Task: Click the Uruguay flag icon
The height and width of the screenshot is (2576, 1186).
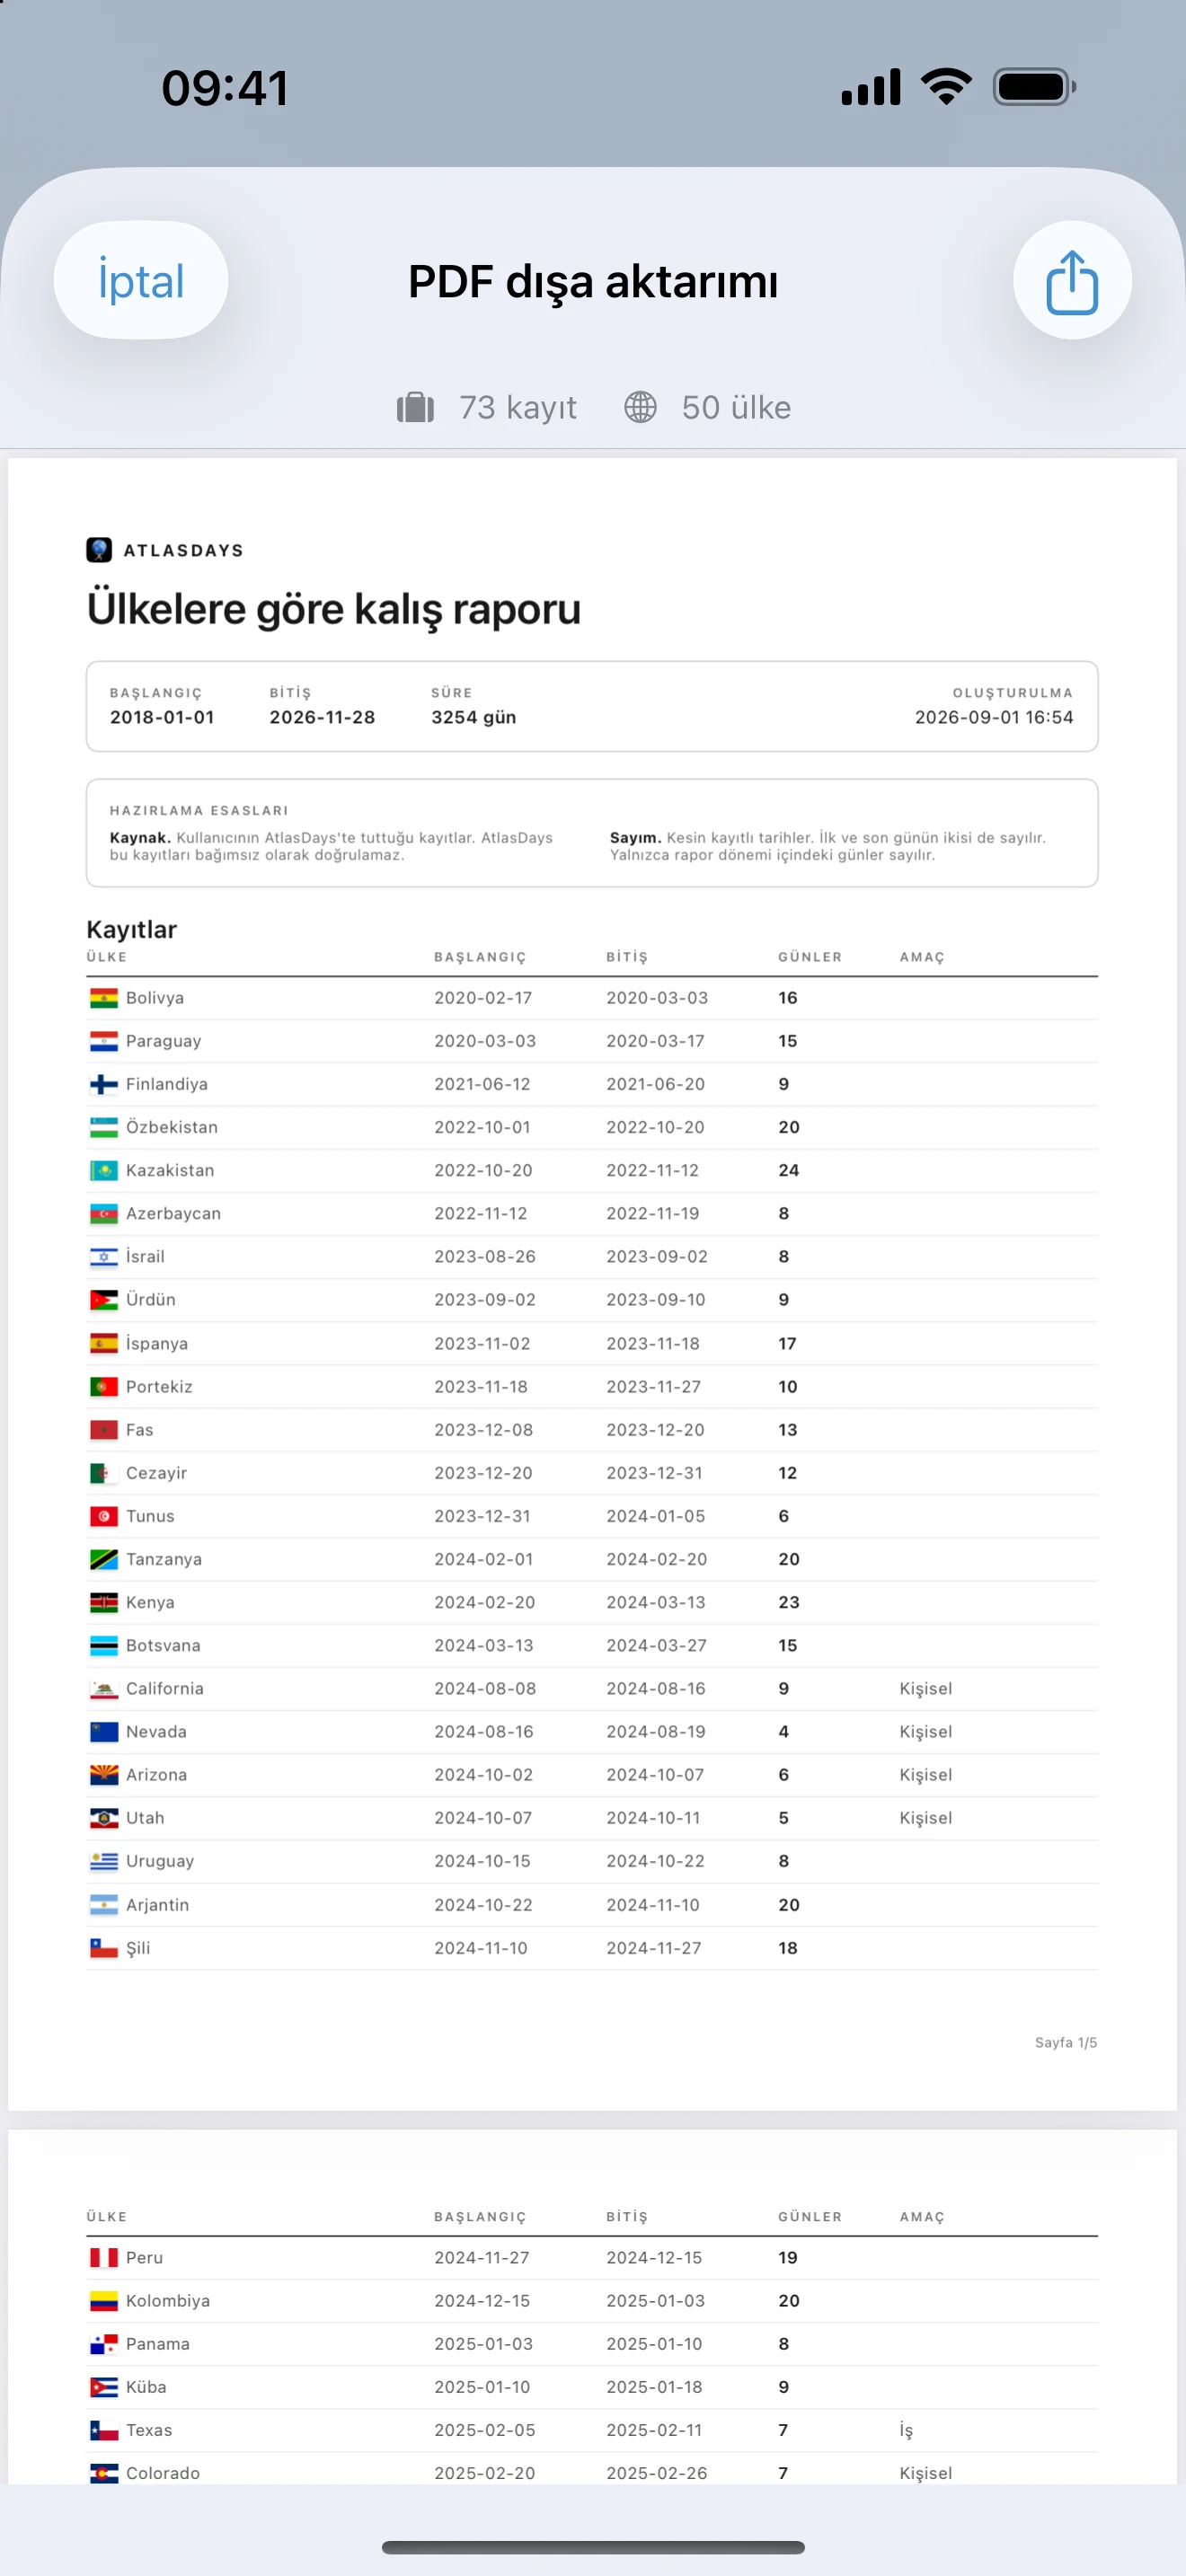Action: tap(104, 1861)
